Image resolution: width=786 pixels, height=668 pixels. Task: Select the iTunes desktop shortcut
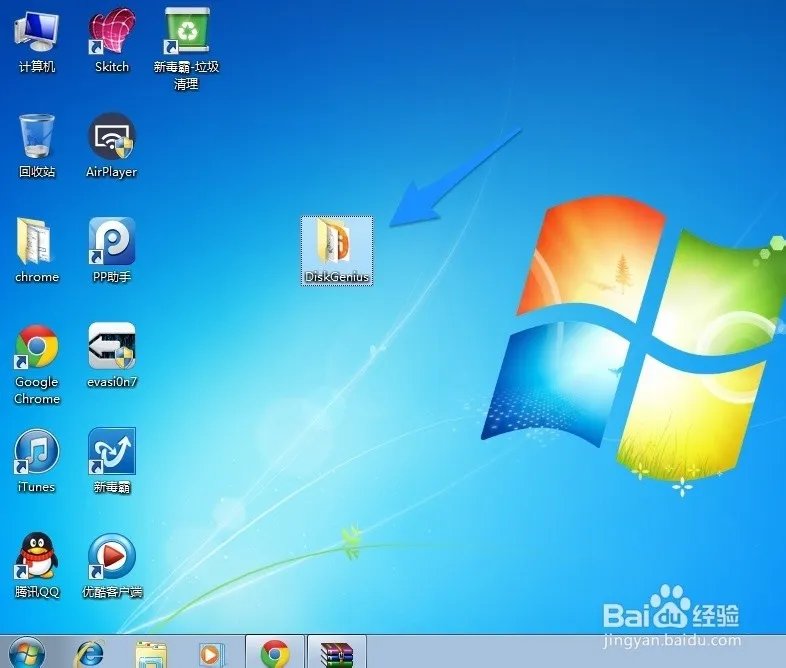pyautogui.click(x=37, y=453)
